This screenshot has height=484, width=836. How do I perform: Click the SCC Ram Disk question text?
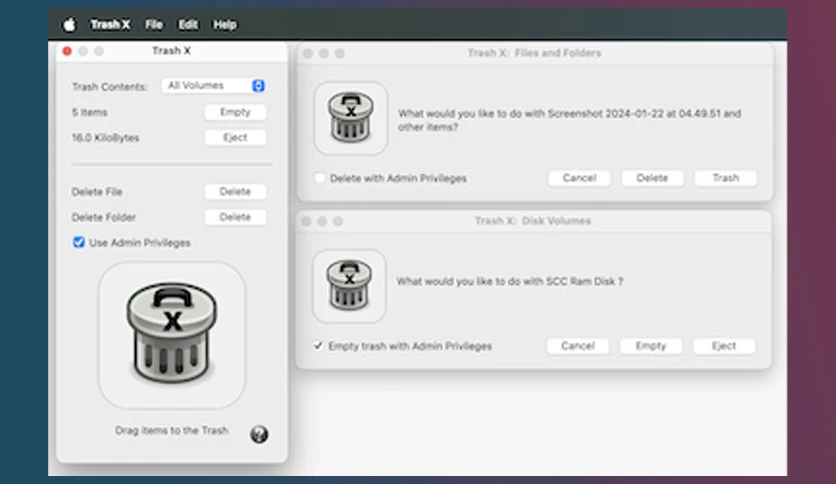pos(510,281)
